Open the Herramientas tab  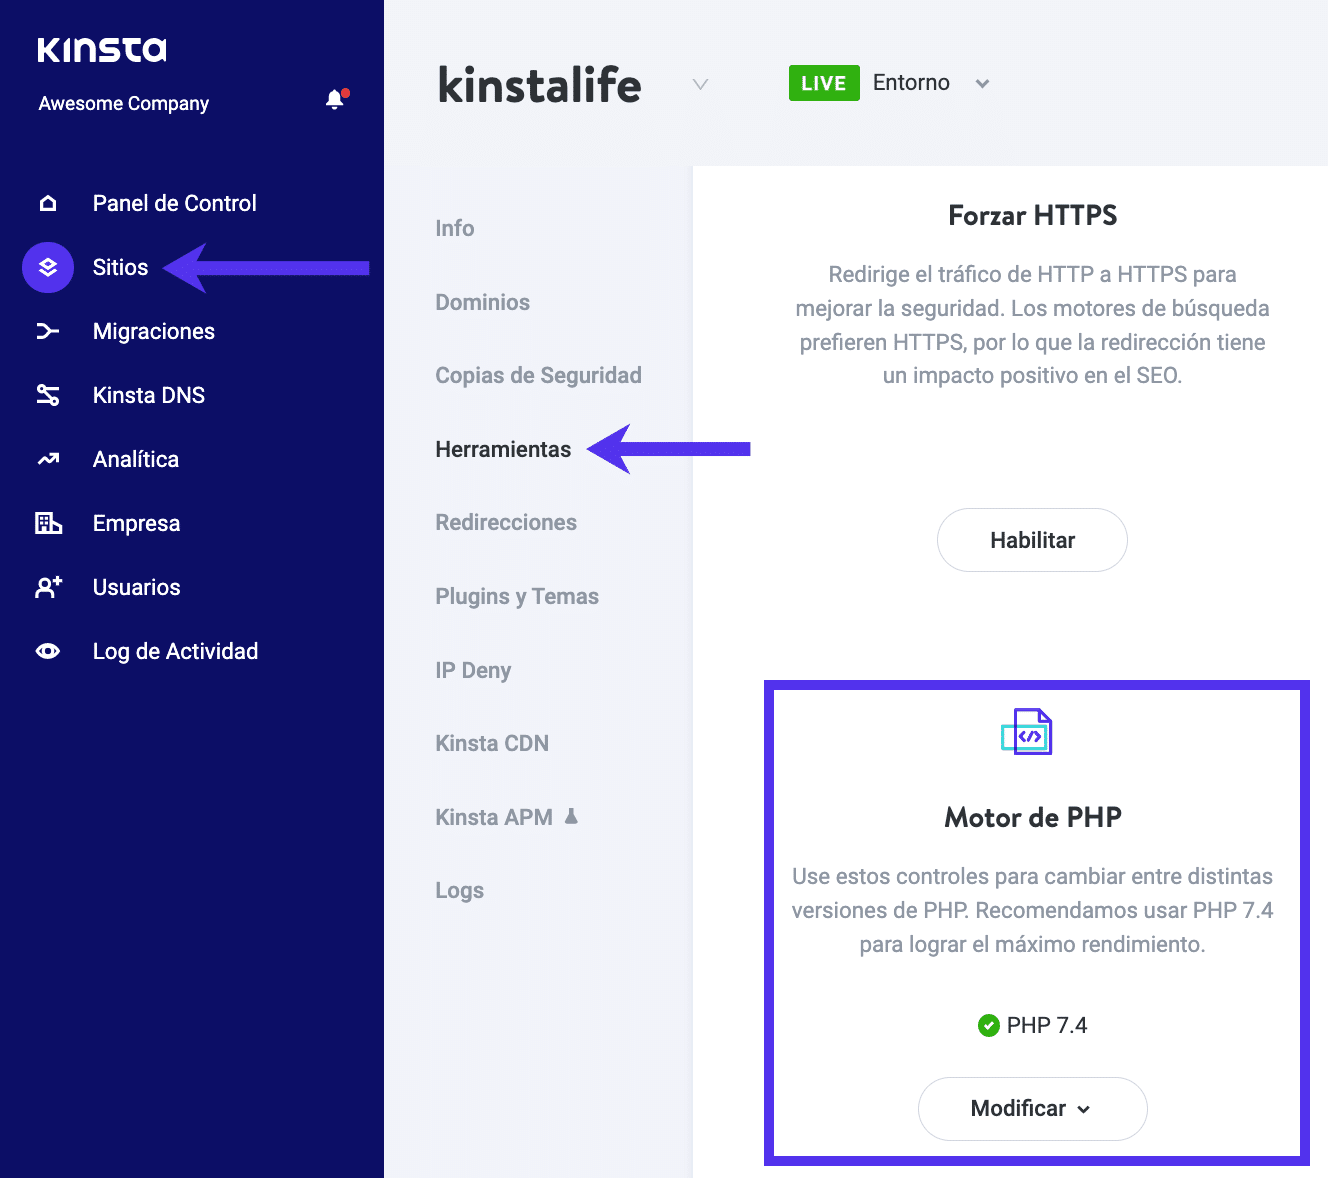[x=503, y=450]
